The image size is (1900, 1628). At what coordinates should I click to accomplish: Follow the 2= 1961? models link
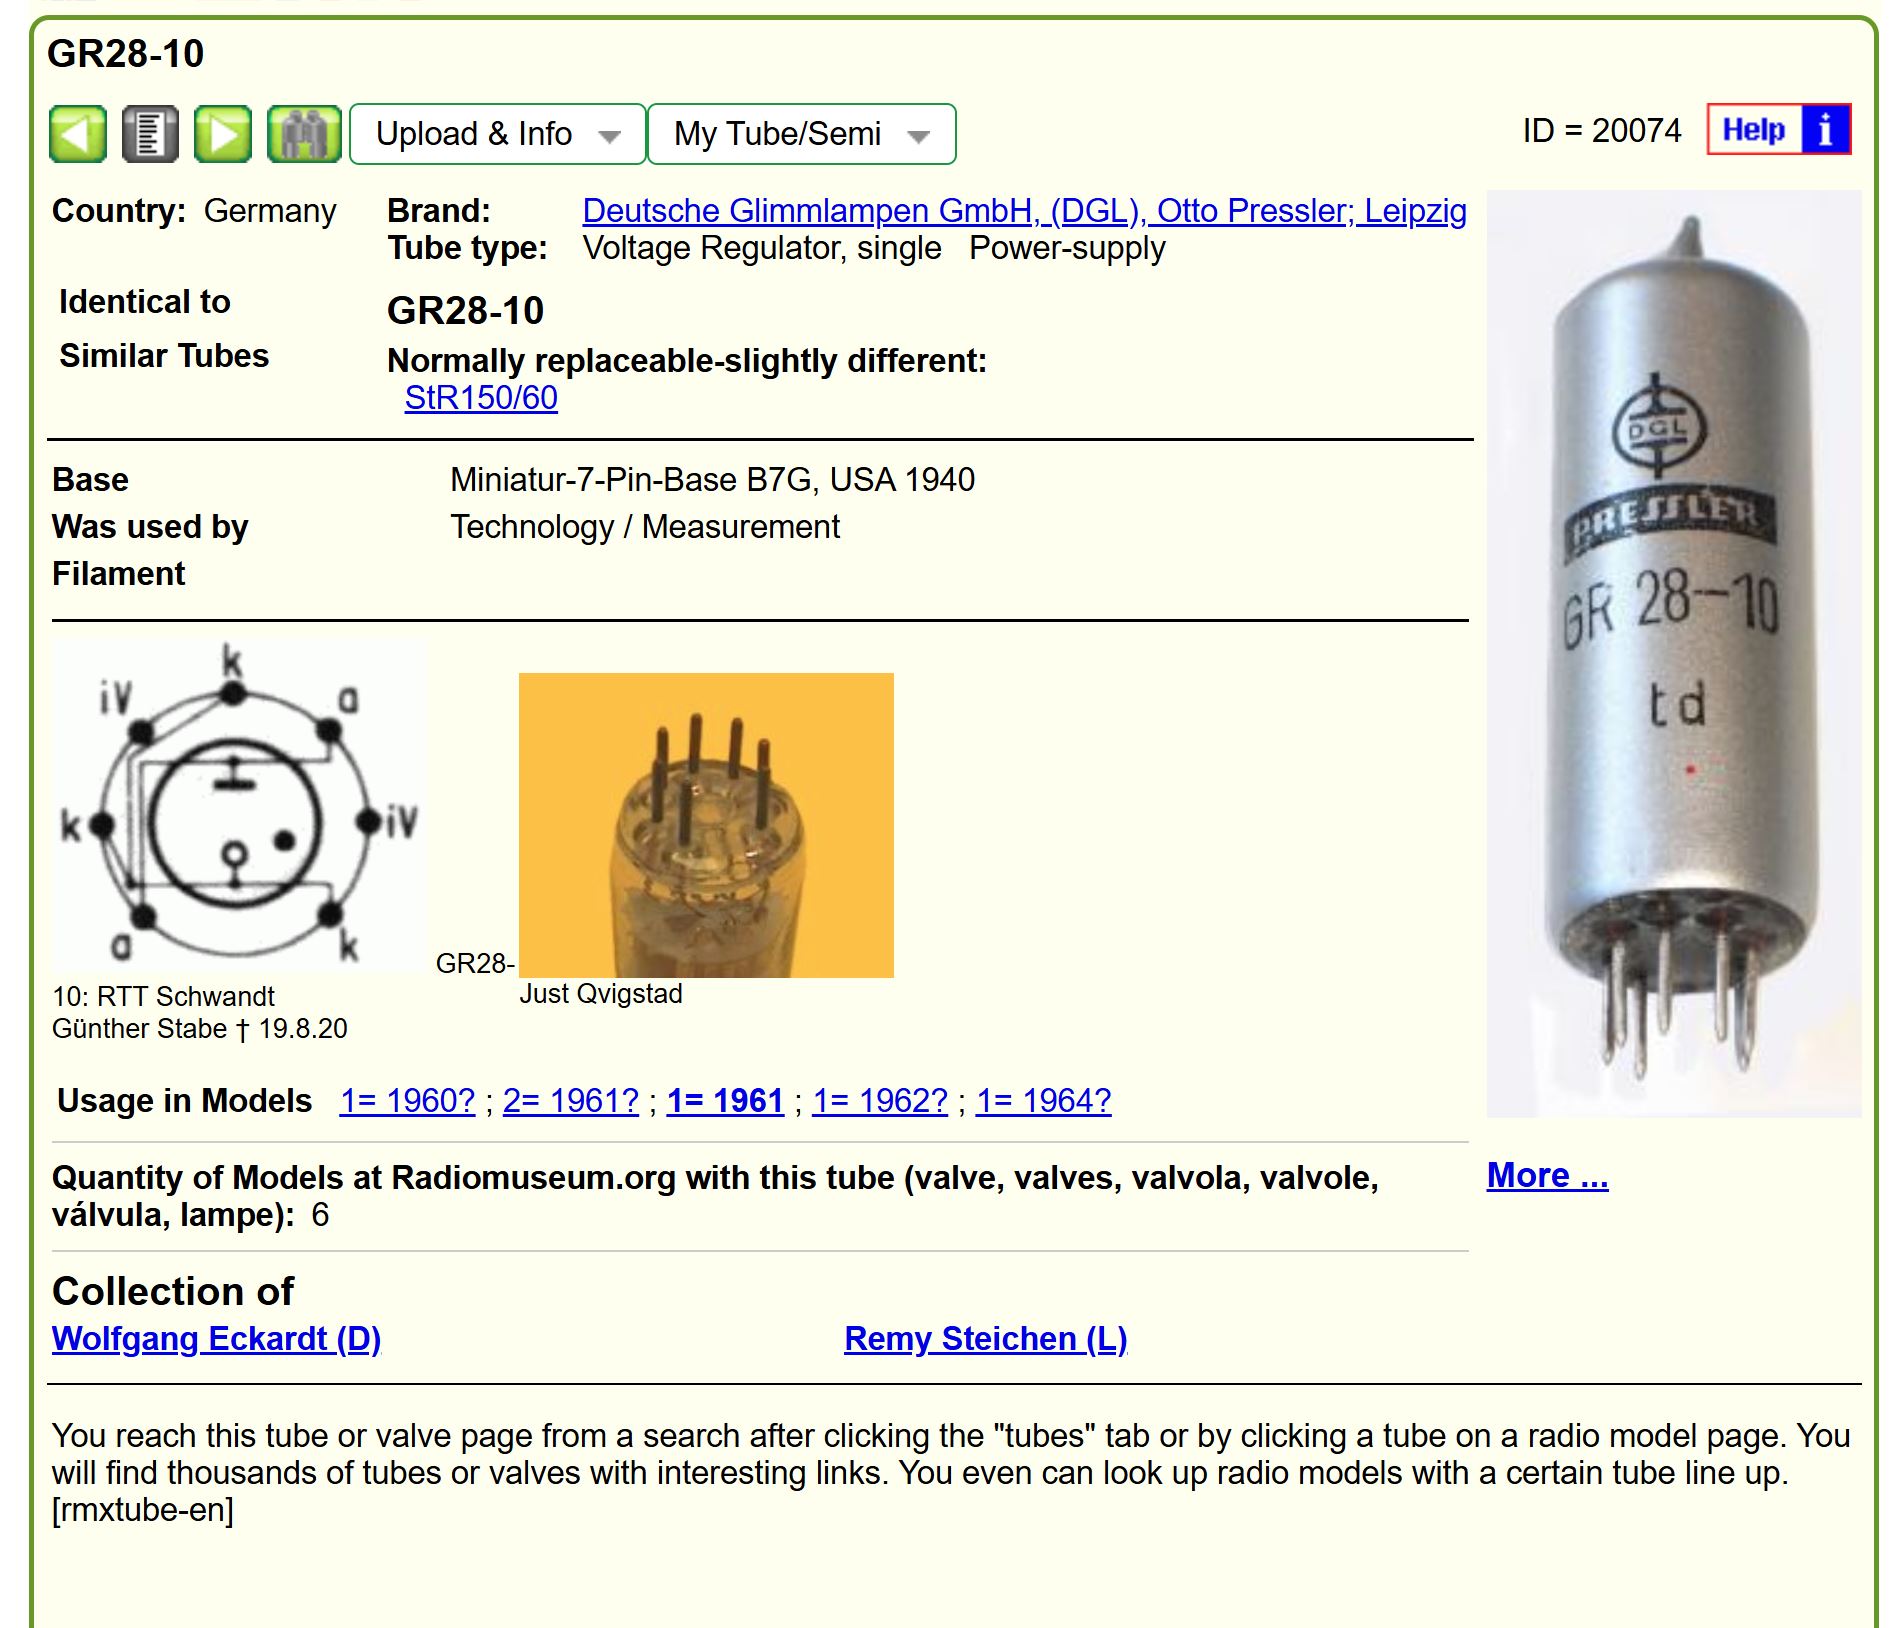pos(570,1101)
